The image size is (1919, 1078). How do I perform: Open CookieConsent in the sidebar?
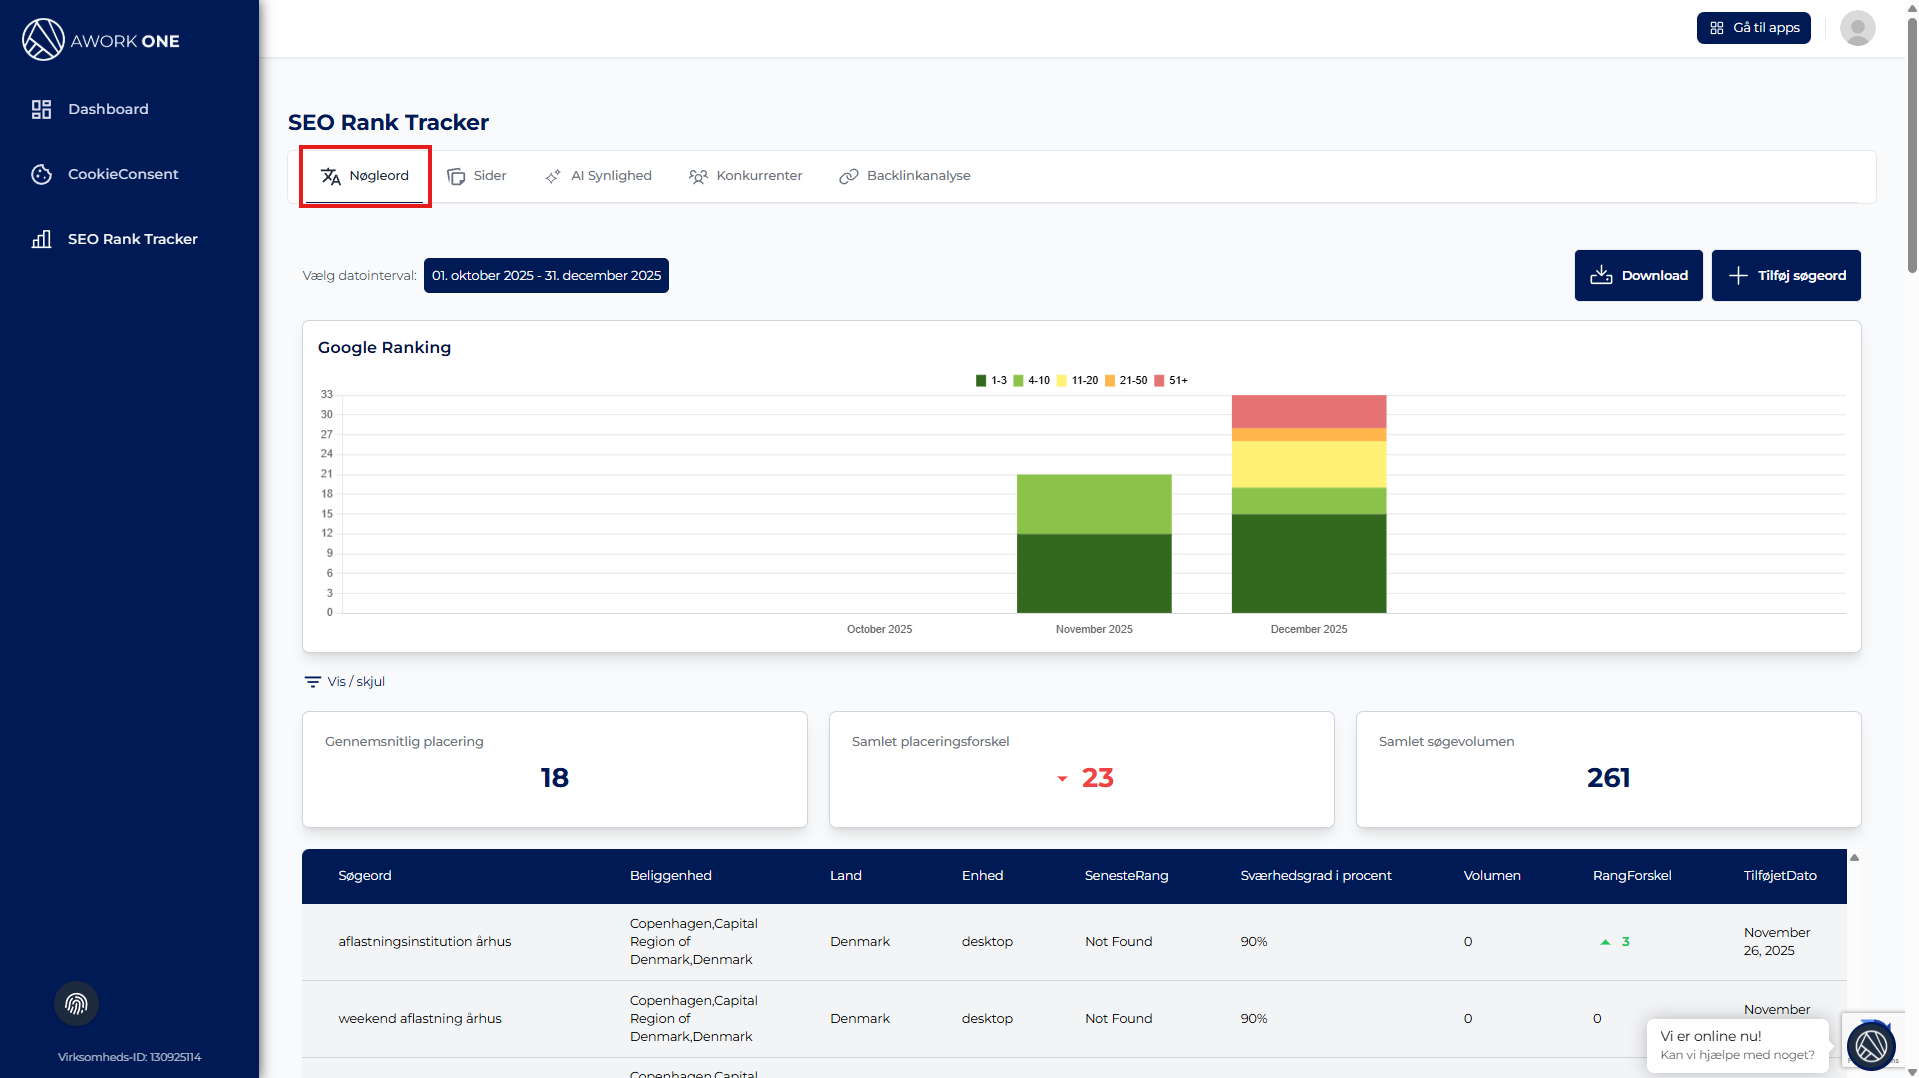click(122, 174)
